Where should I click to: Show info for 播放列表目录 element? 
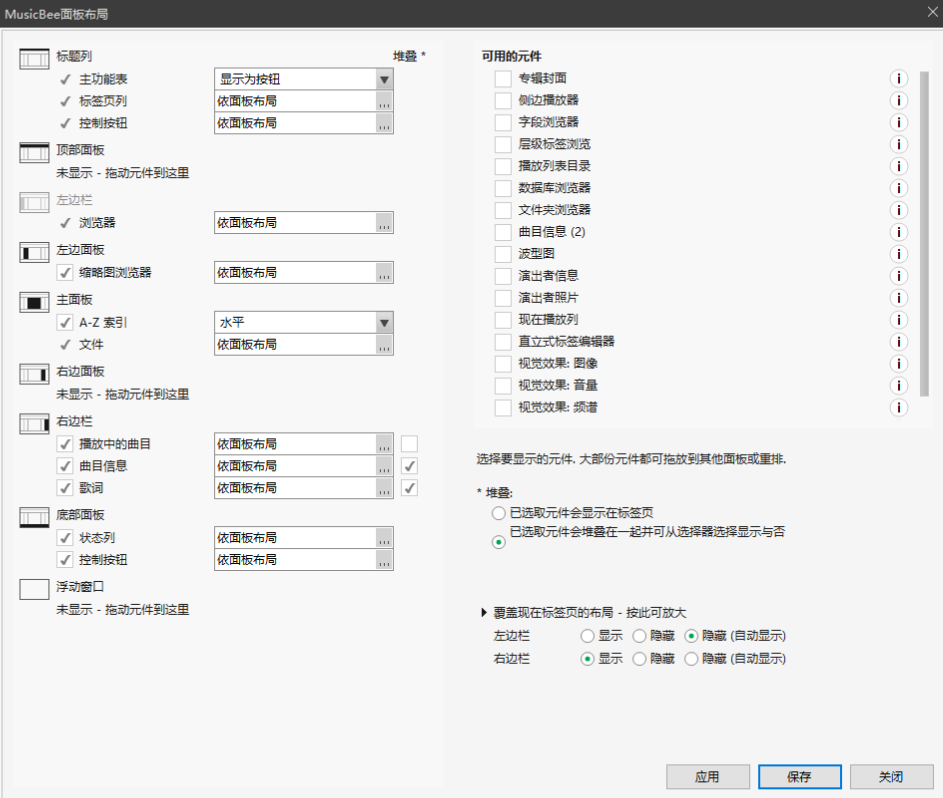click(898, 167)
